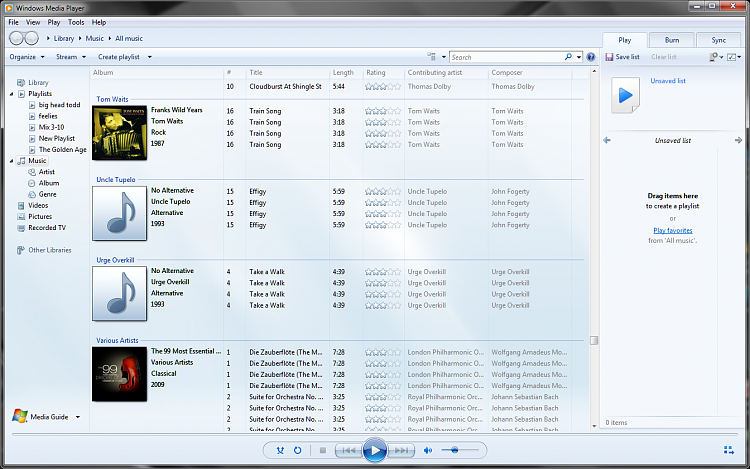Stop playback with the Stop button

(323, 450)
